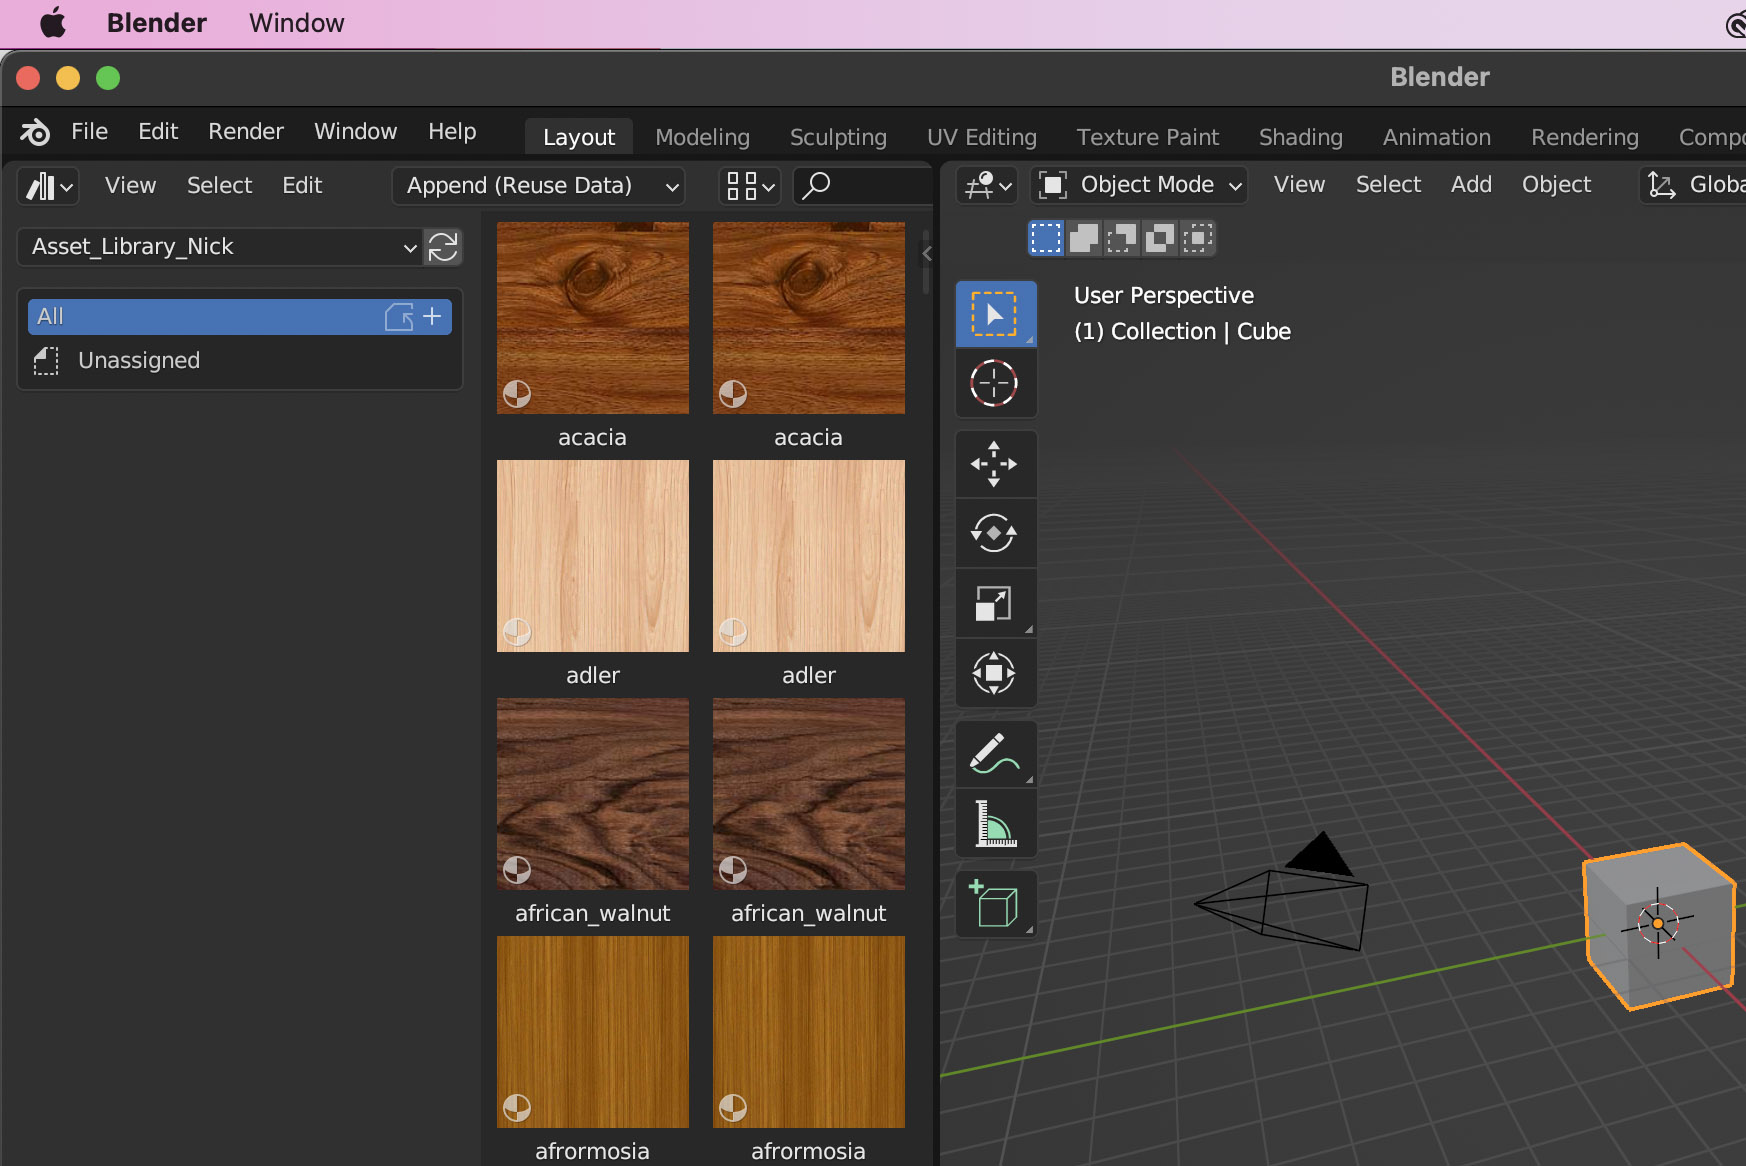Select the Unassigned catalog
This screenshot has width=1746, height=1166.
point(138,361)
